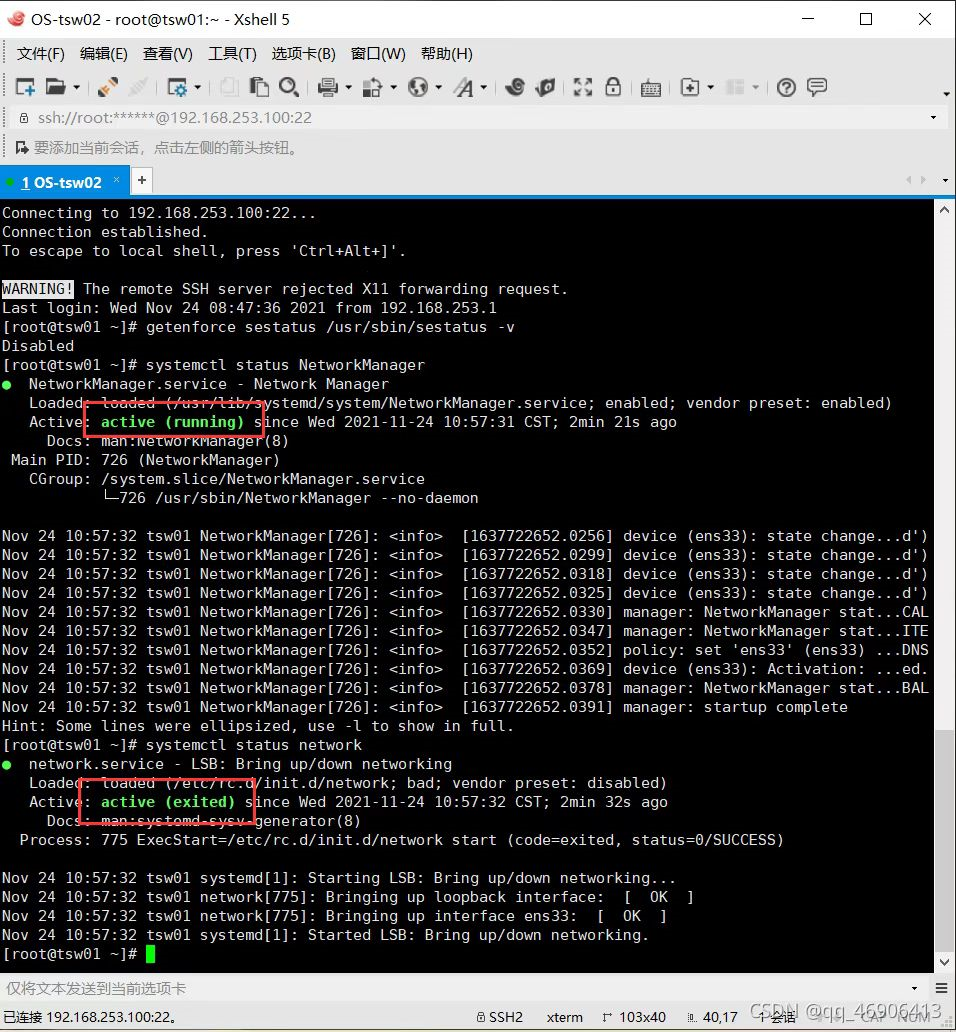The image size is (956, 1032).
Task: Click the Xftp swirl icon
Action: tap(515, 87)
